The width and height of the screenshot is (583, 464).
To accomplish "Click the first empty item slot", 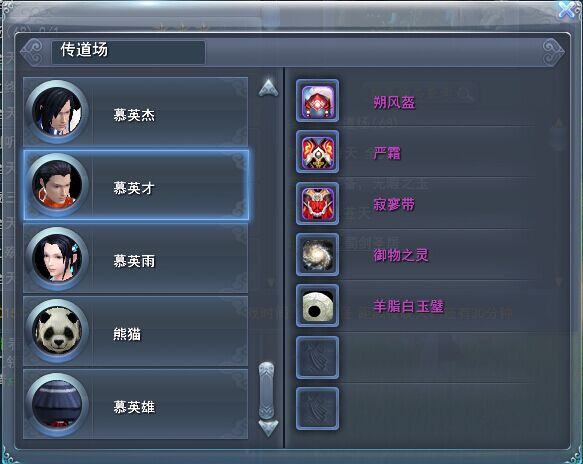I will point(318,357).
